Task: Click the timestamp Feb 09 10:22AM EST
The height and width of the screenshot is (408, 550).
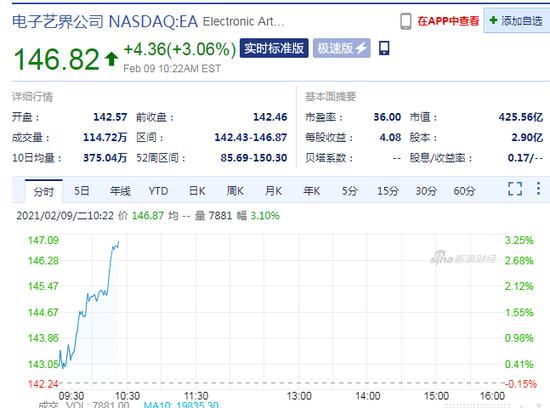Action: [x=172, y=68]
